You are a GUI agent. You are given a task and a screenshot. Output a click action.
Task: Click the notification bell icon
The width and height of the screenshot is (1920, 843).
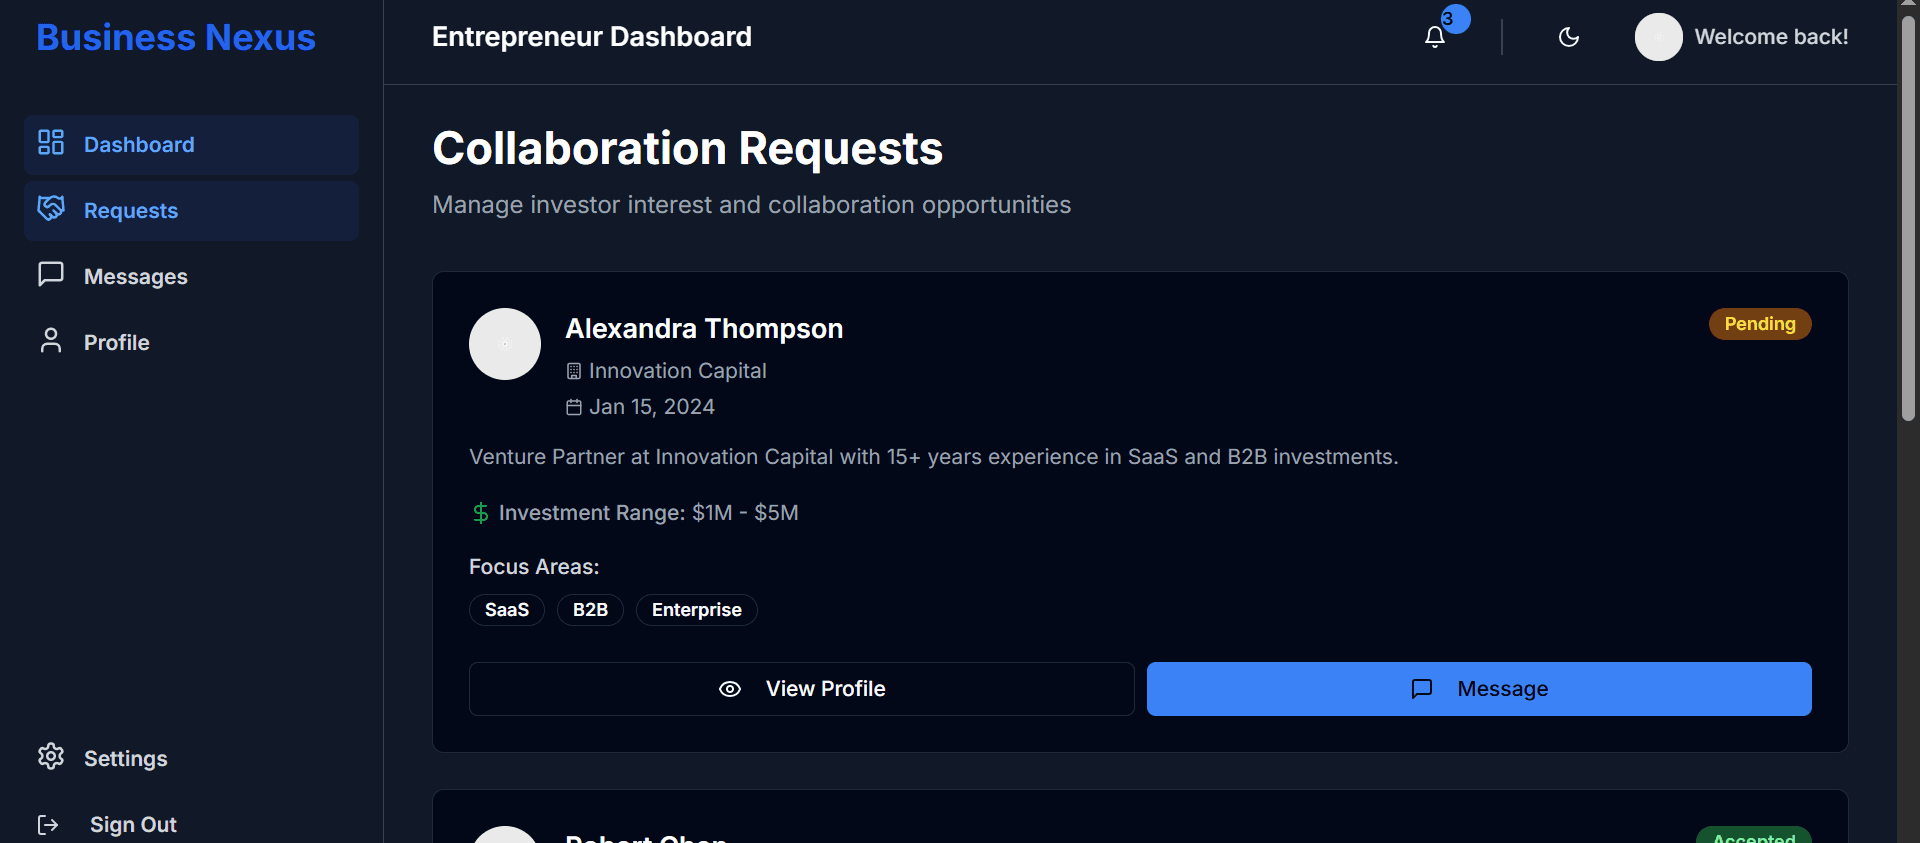[x=1435, y=37]
